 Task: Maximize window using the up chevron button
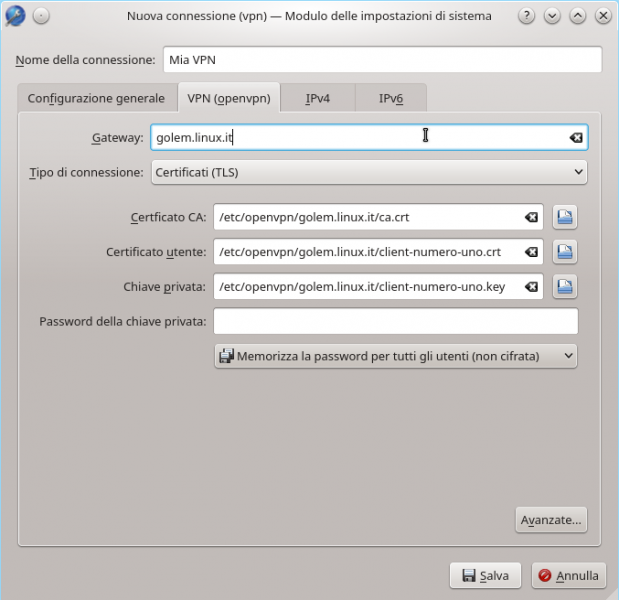578,16
